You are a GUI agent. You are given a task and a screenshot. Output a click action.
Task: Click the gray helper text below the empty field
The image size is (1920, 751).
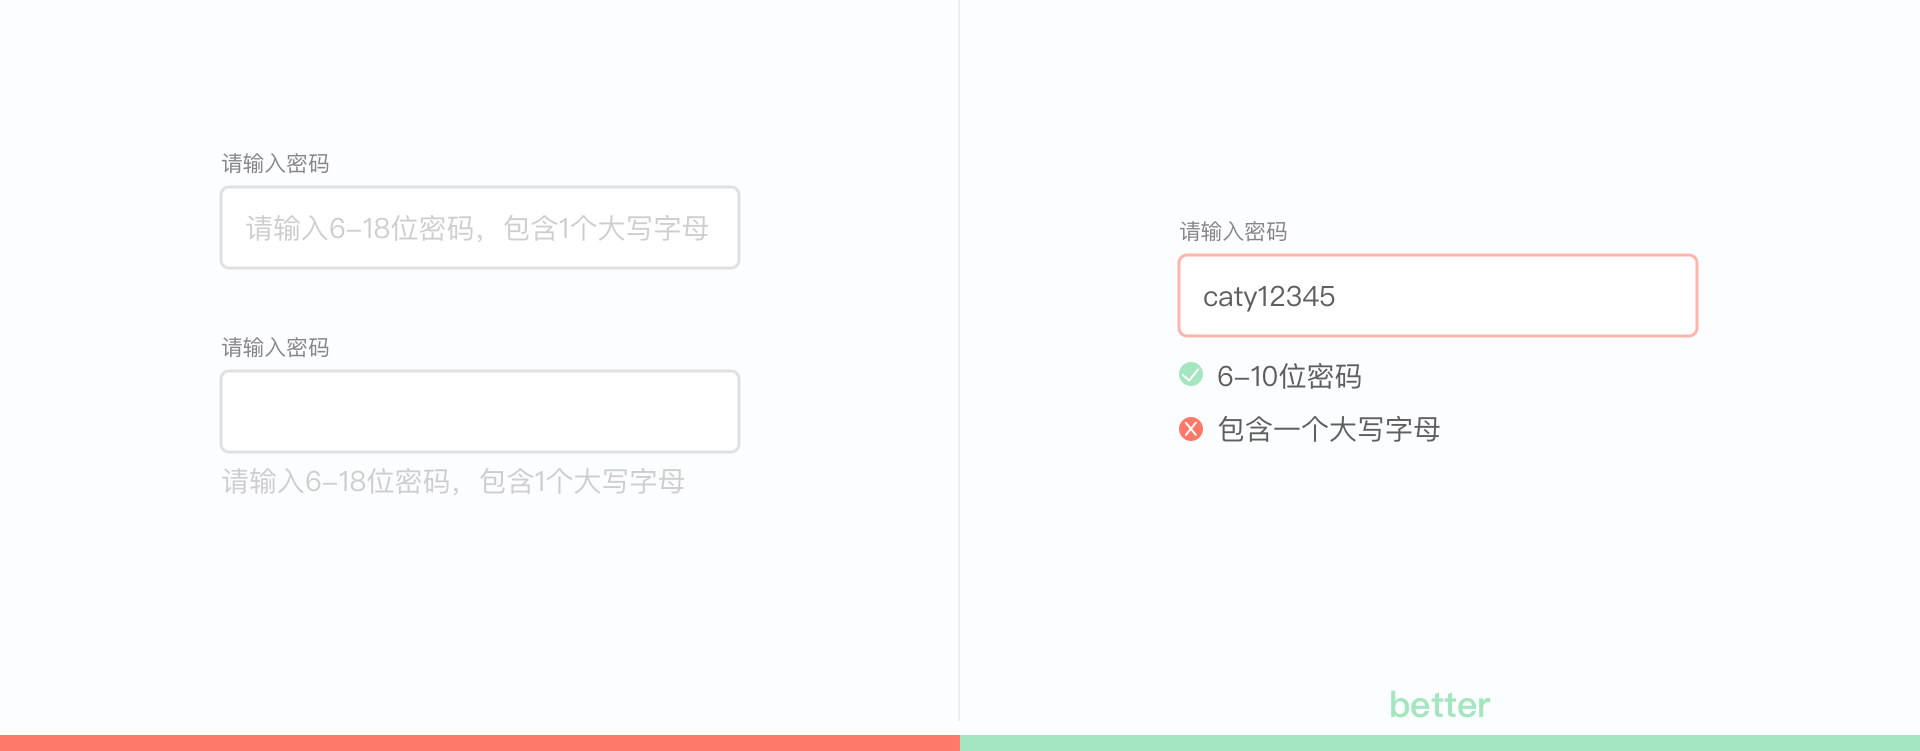click(452, 482)
